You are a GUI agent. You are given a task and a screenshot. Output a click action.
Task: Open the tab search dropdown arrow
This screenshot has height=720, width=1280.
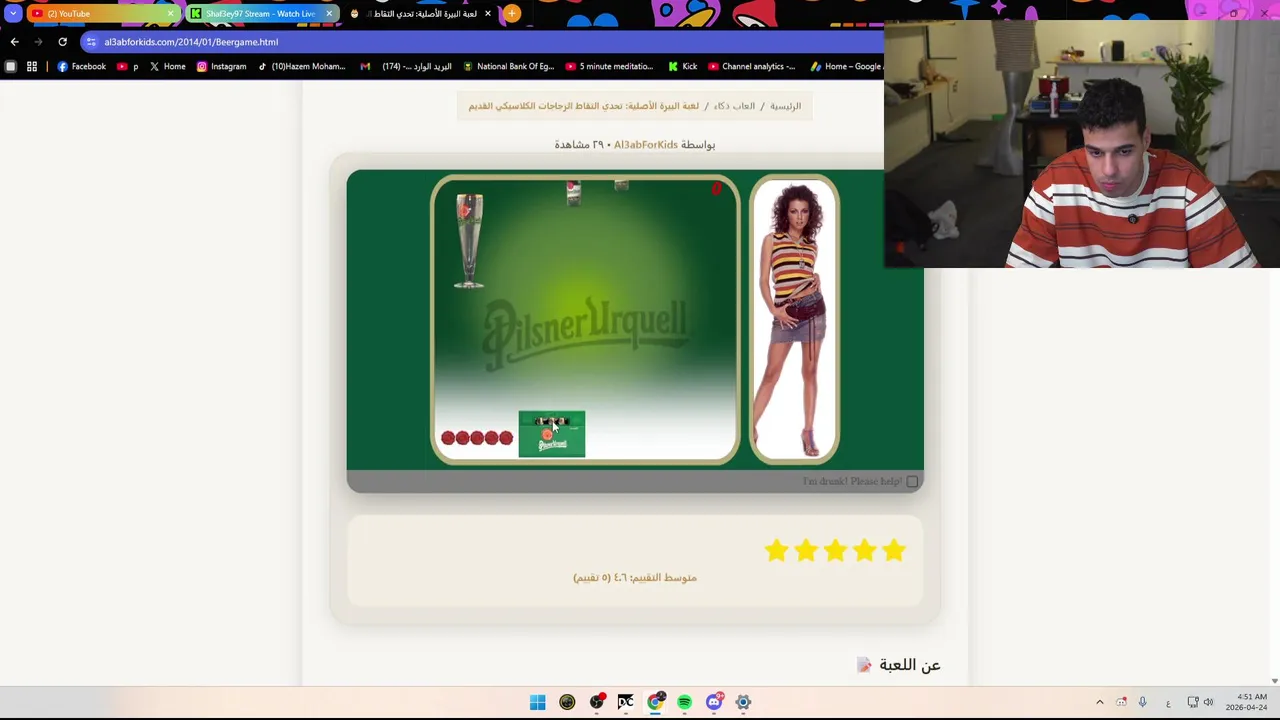(13, 13)
